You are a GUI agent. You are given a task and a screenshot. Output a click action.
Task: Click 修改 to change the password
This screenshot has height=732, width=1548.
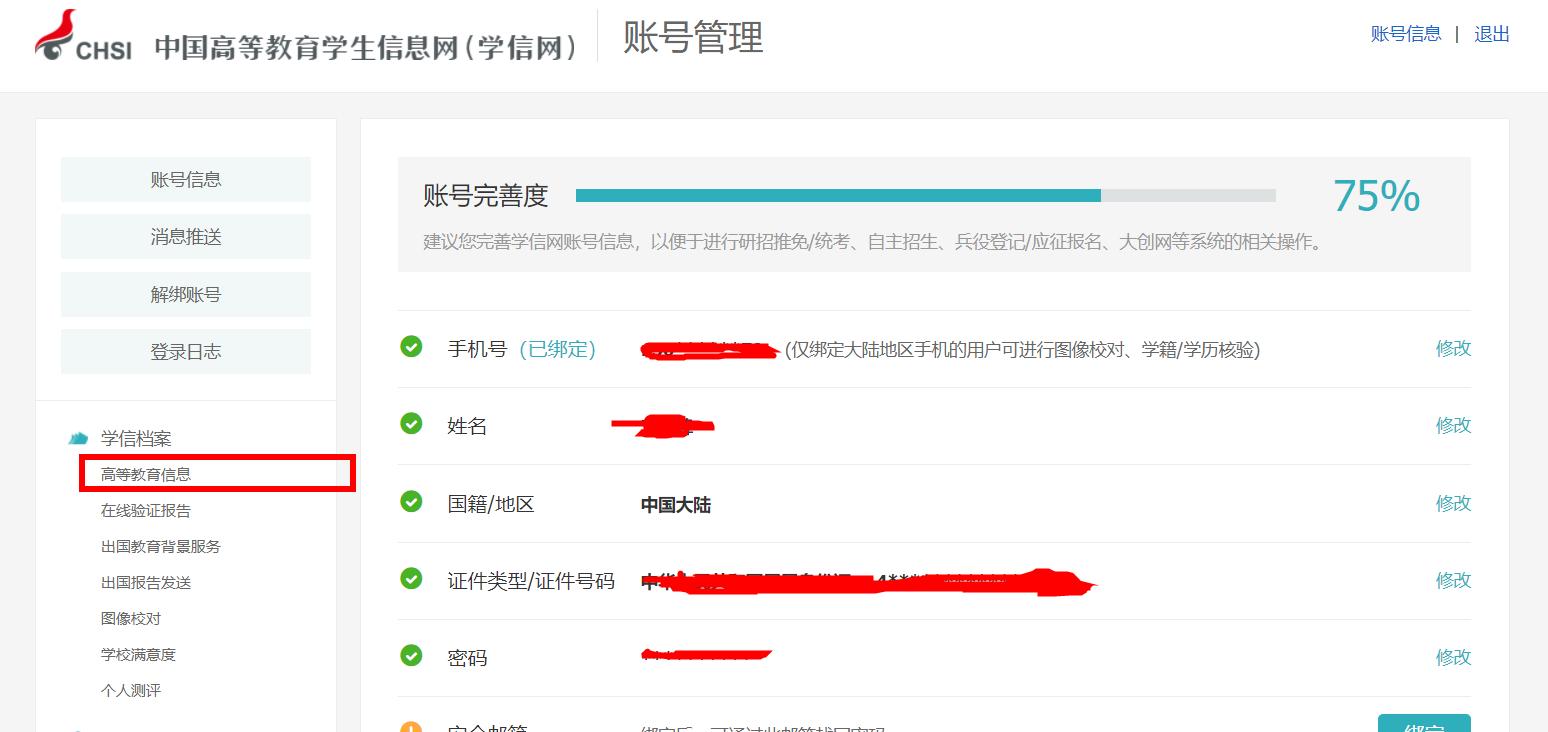point(1453,656)
